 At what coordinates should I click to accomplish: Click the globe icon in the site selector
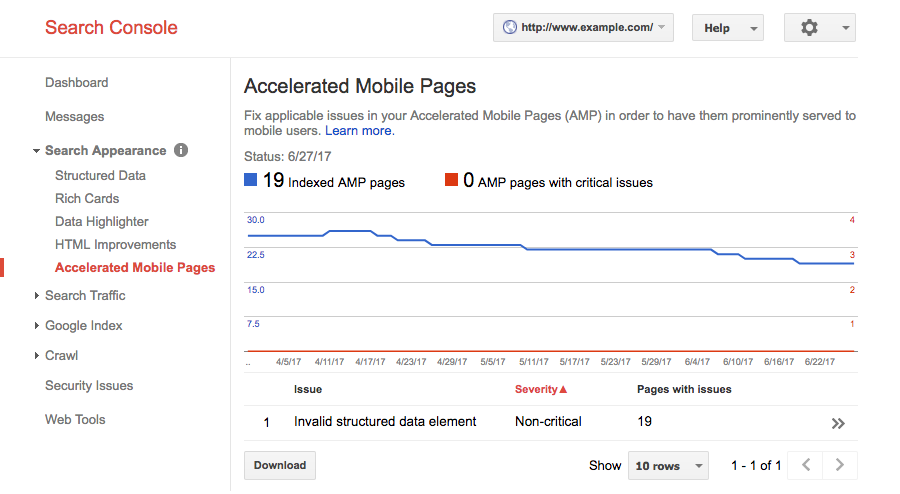(x=509, y=28)
